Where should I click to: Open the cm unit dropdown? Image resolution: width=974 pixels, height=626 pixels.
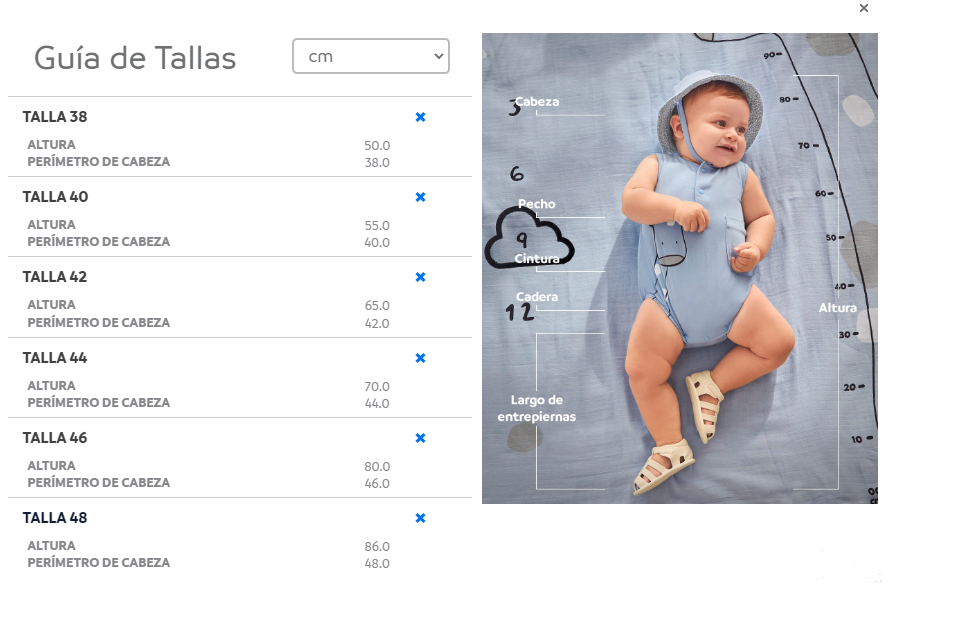coord(371,56)
